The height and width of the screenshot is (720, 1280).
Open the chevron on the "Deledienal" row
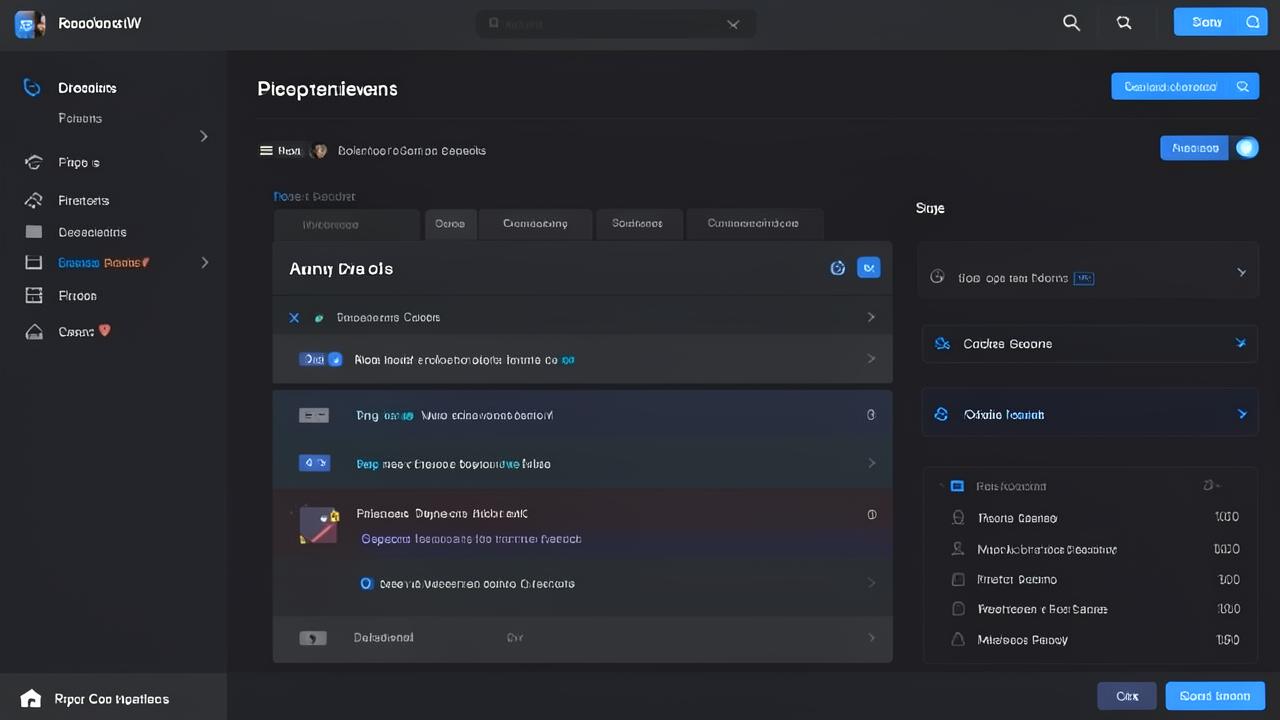[871, 637]
